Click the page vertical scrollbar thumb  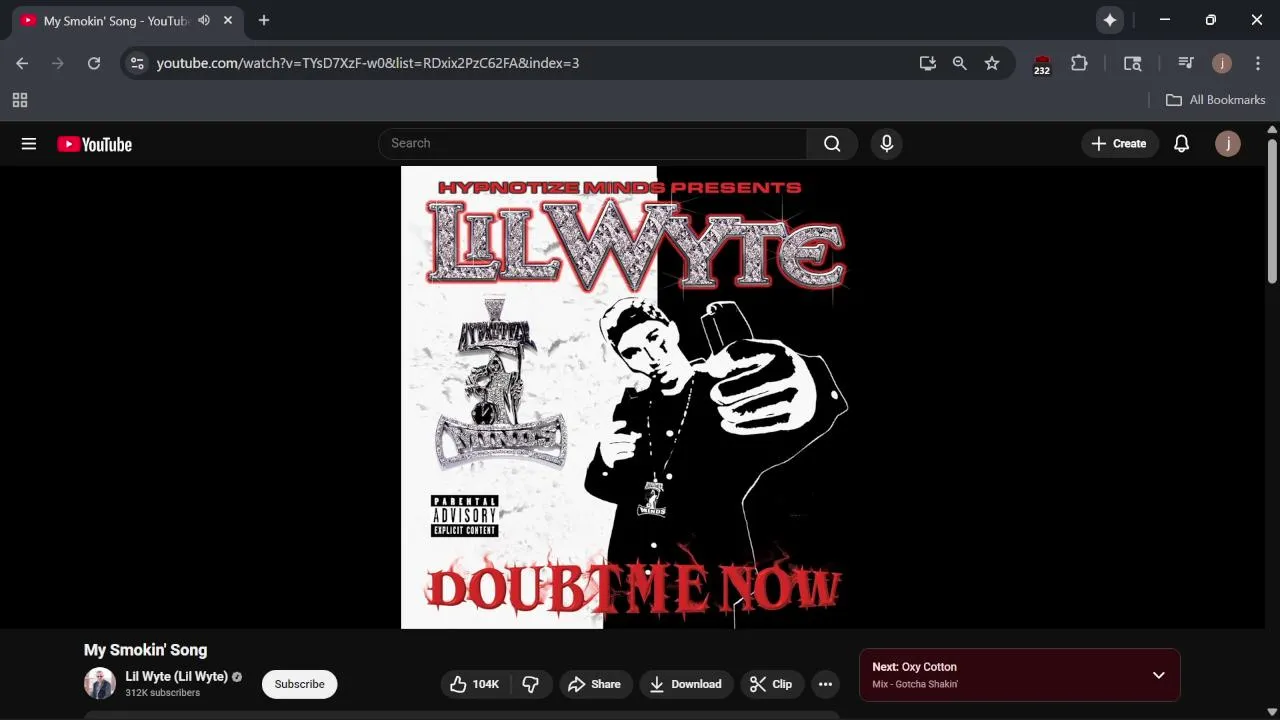point(1272,210)
